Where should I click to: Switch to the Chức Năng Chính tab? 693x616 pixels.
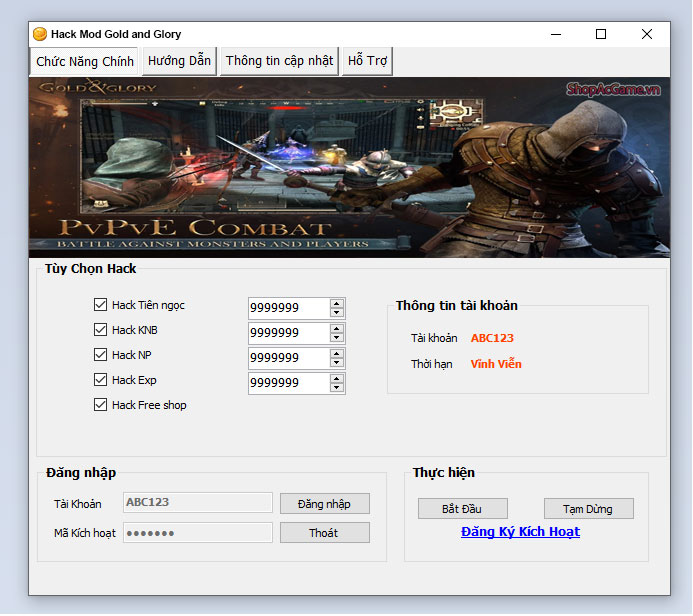pos(85,61)
